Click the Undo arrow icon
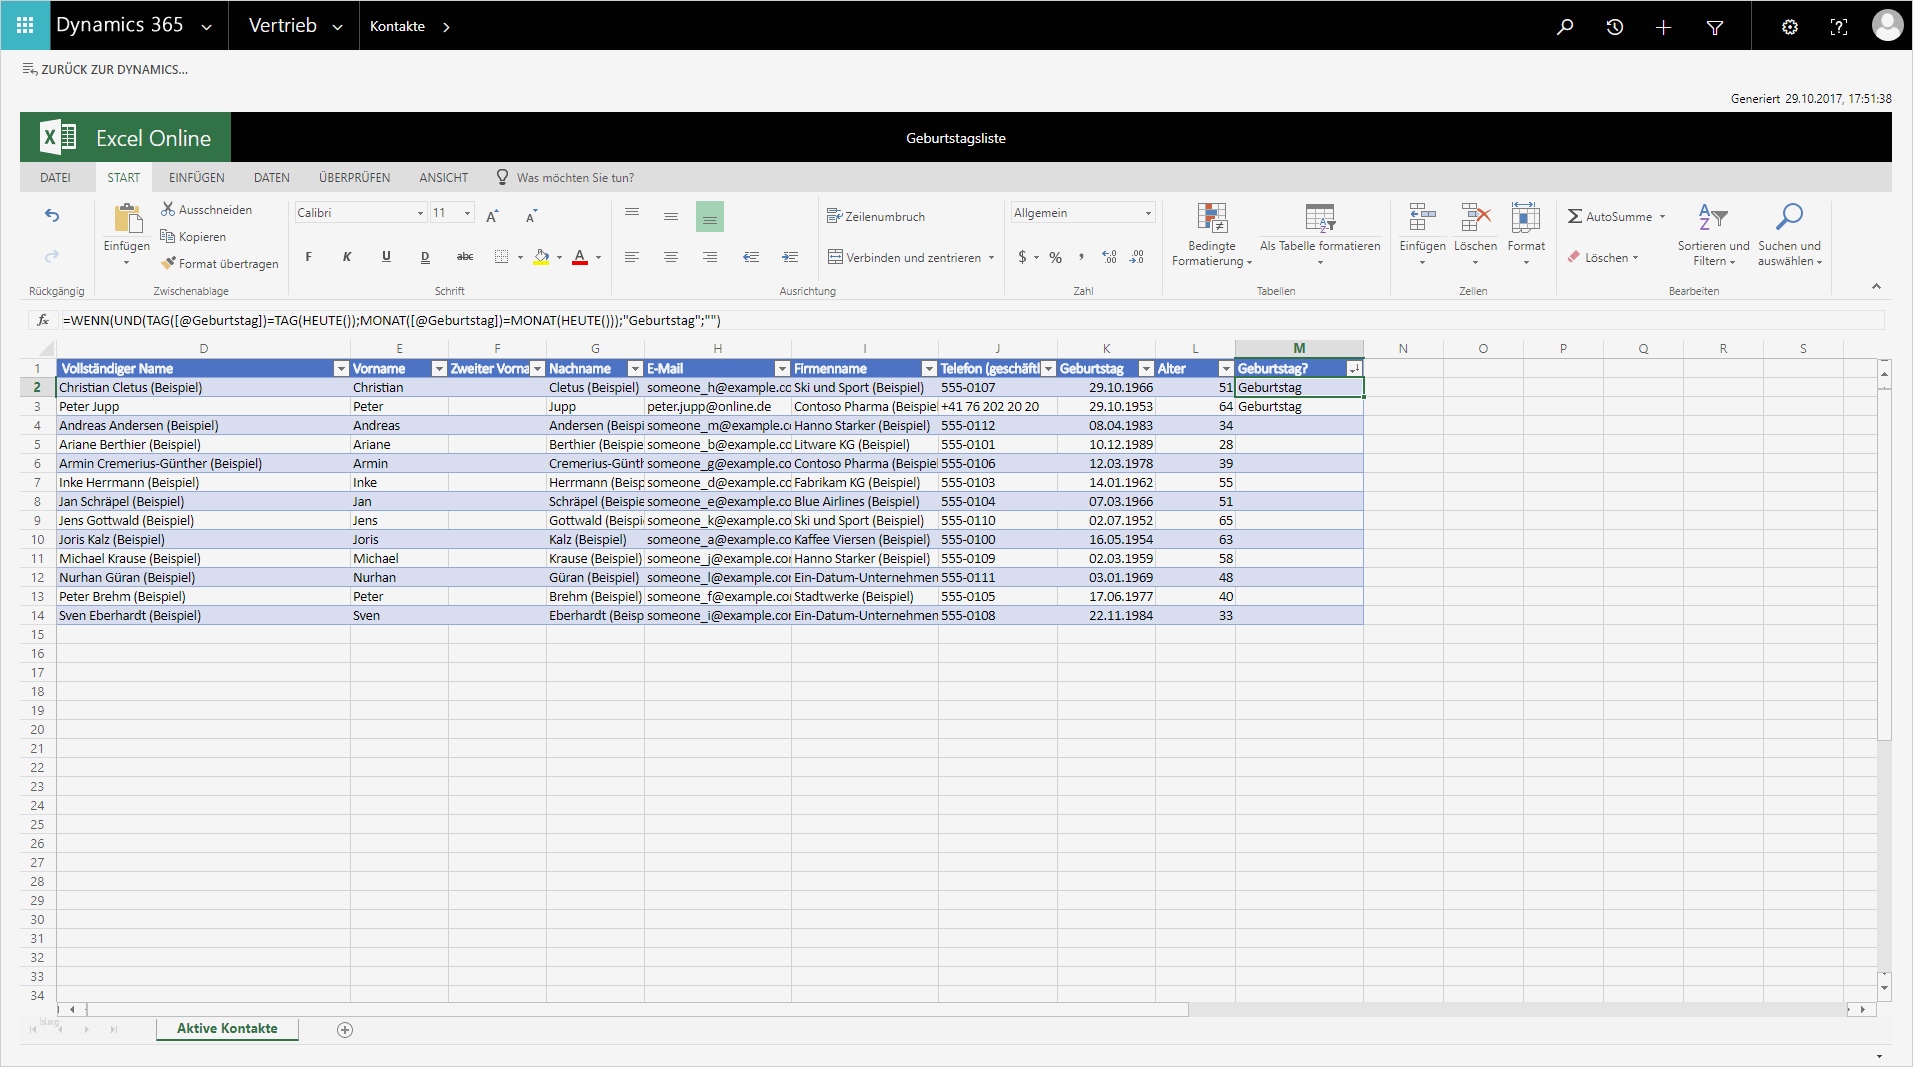The width and height of the screenshot is (1913, 1067). click(x=52, y=216)
